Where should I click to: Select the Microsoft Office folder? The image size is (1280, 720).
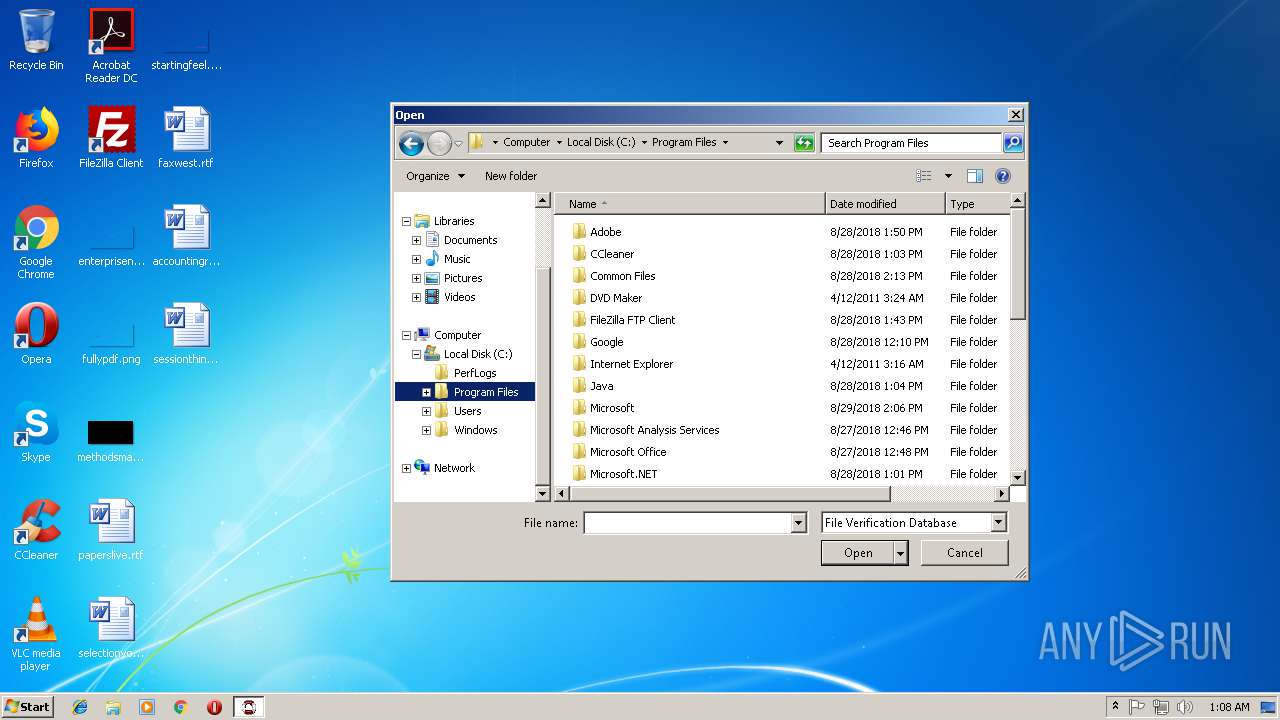(627, 452)
